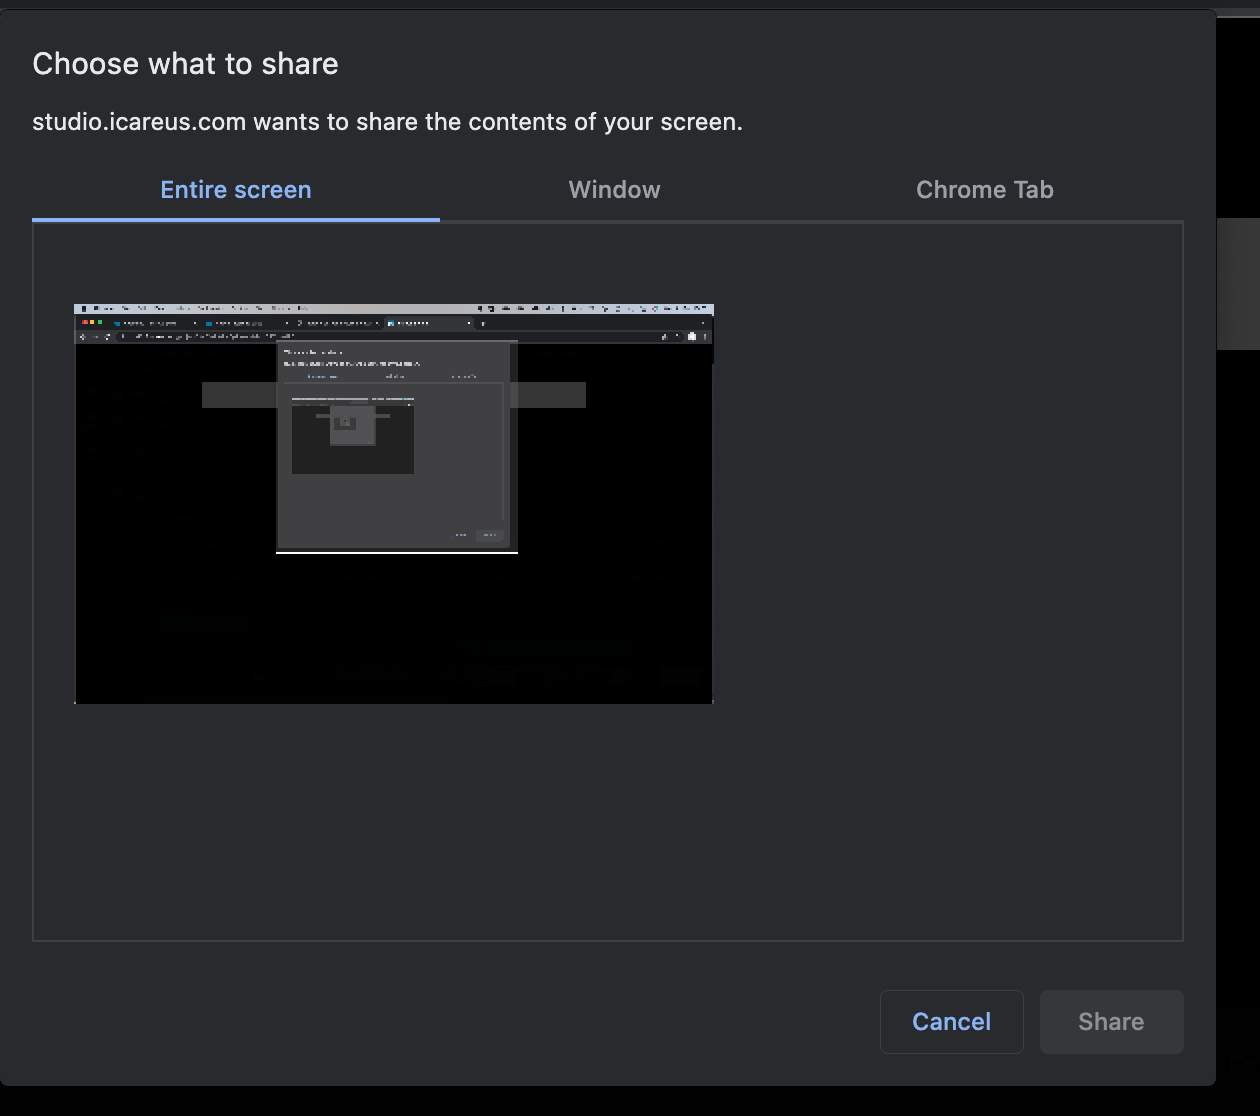Image resolution: width=1260 pixels, height=1116 pixels.
Task: Click the studio.icareus.com request message
Action: [387, 122]
